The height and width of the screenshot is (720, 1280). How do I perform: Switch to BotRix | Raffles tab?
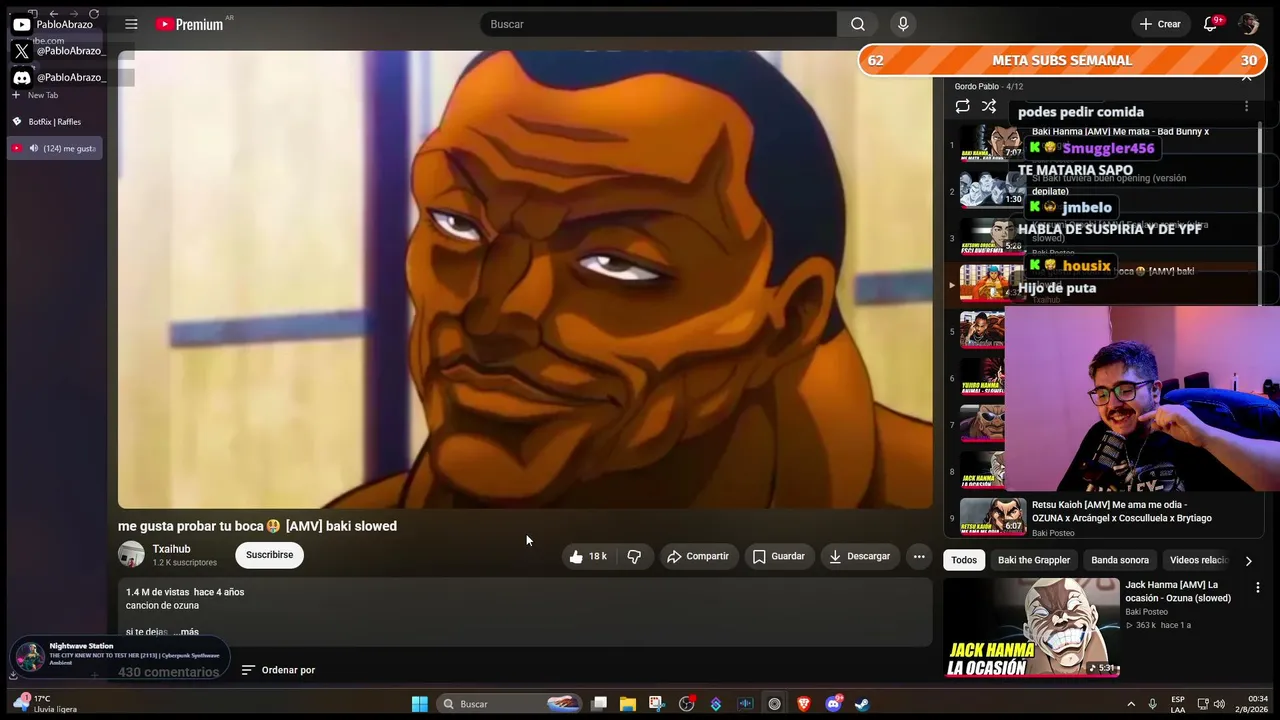(56, 122)
